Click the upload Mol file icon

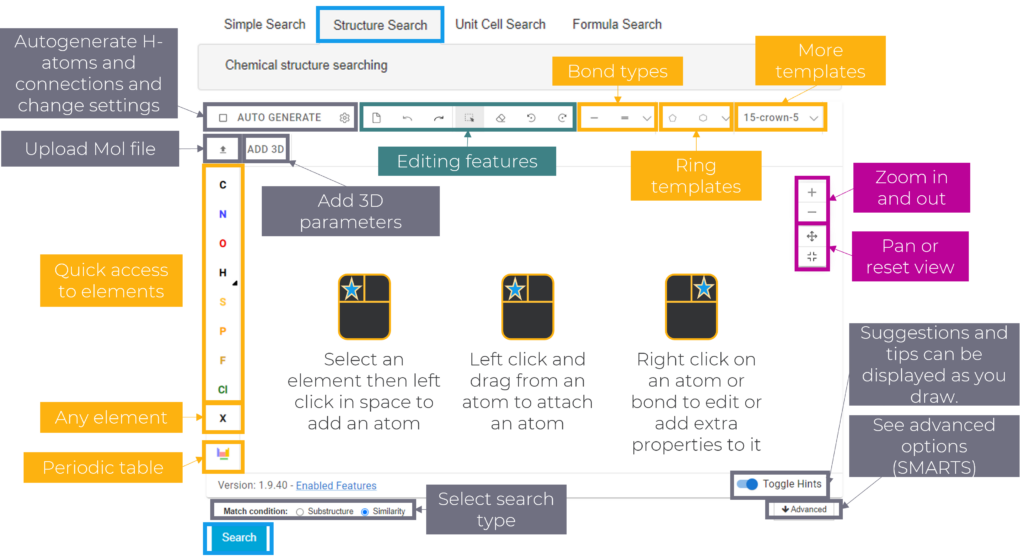point(222,149)
